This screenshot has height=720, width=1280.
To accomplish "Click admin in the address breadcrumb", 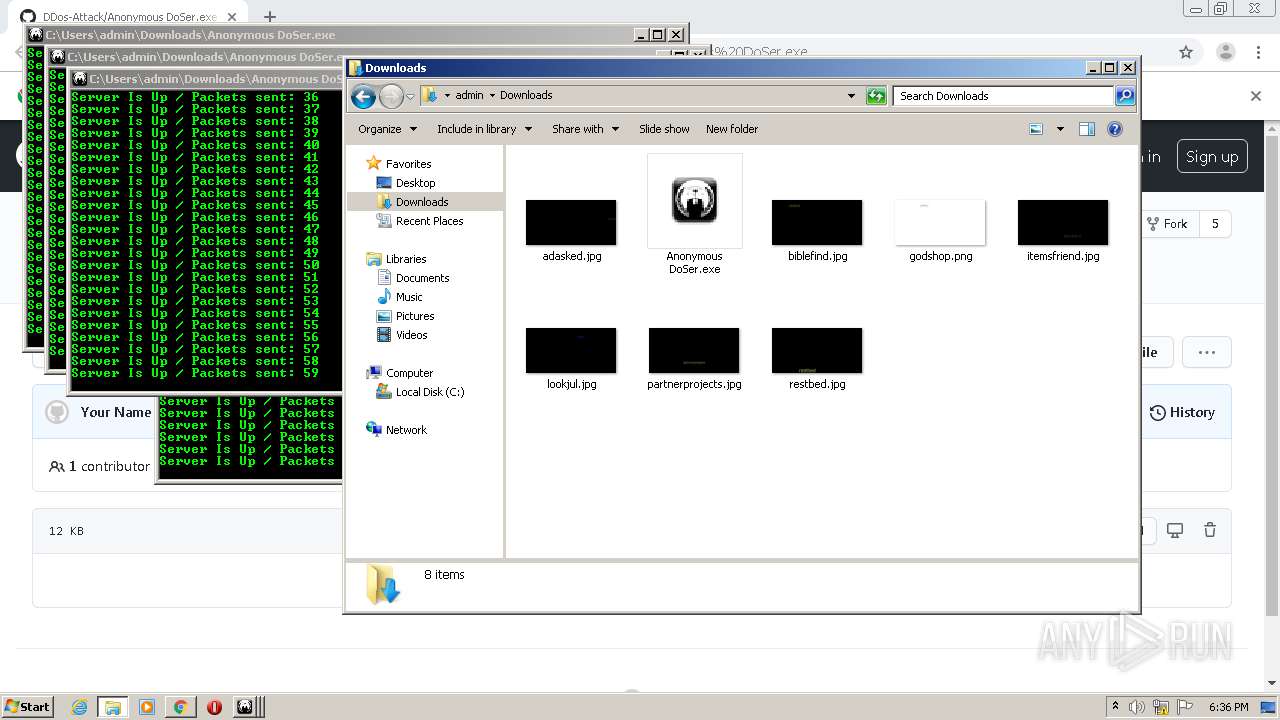I will click(469, 96).
